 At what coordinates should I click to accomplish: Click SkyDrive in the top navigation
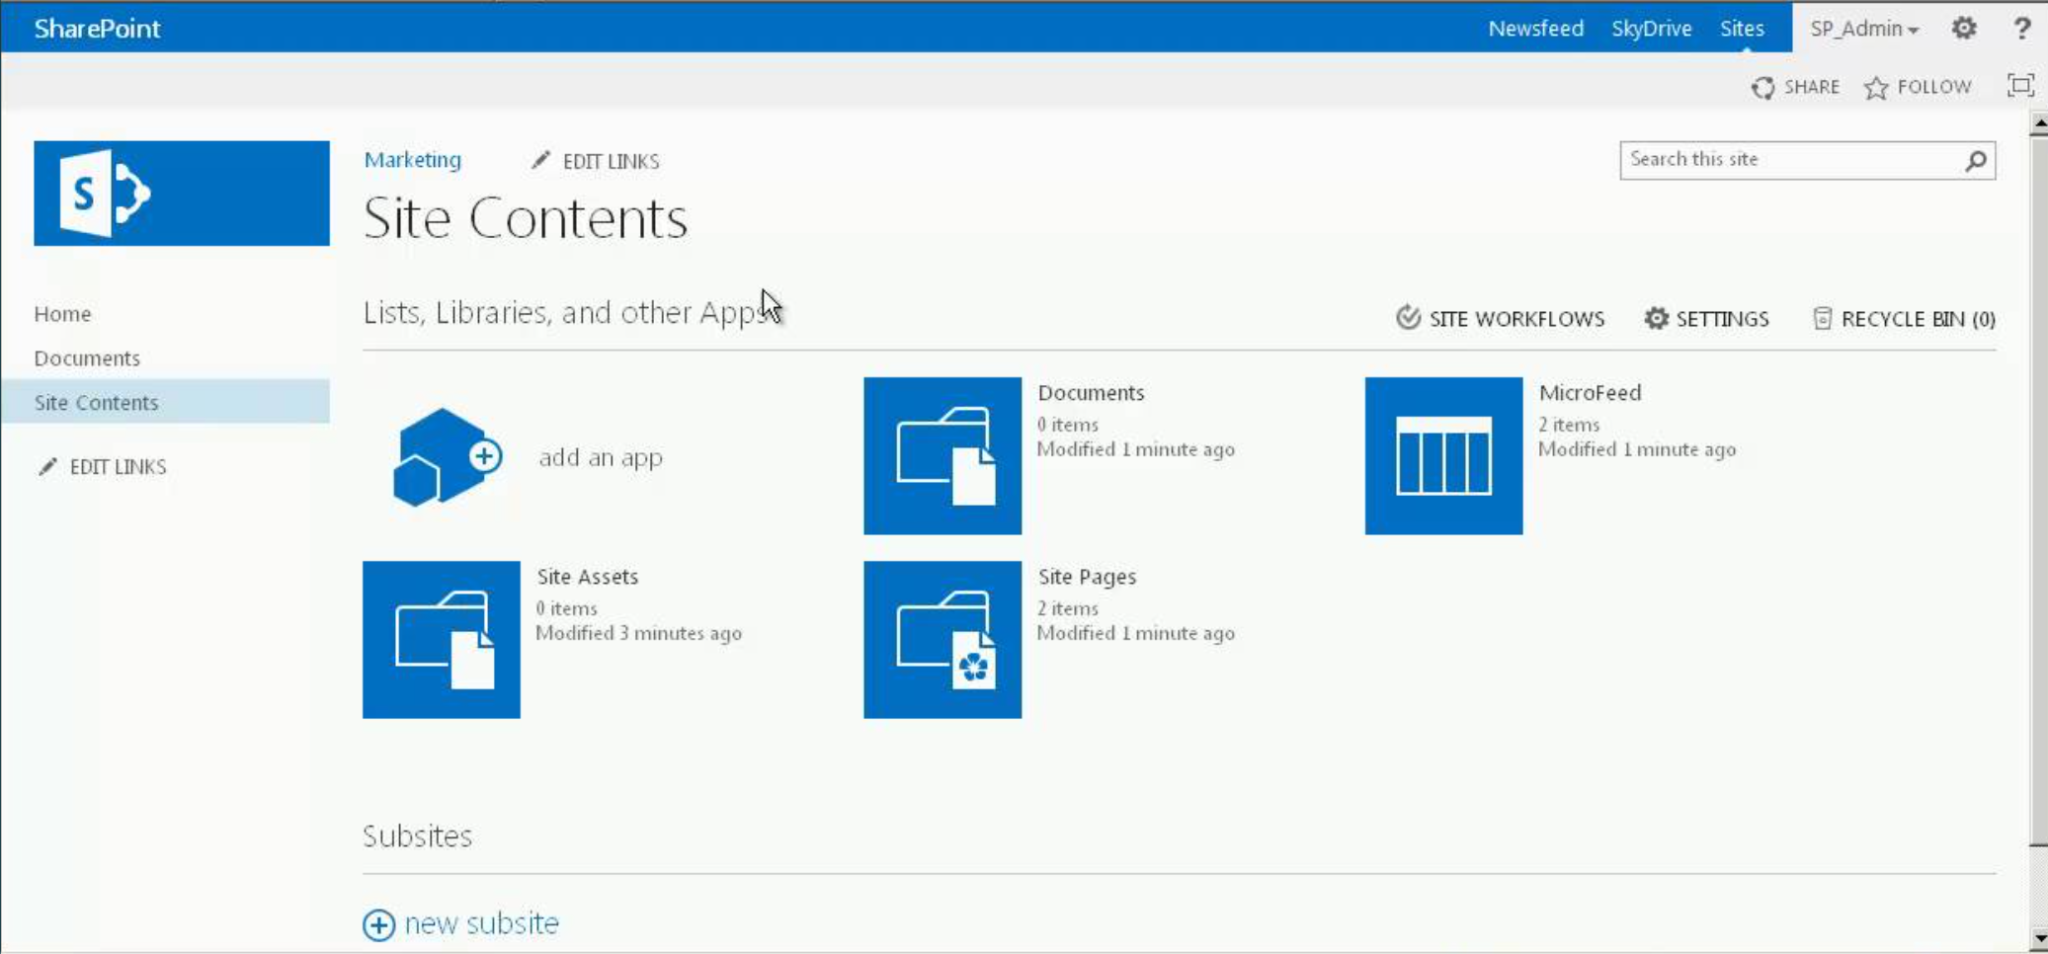click(1653, 28)
